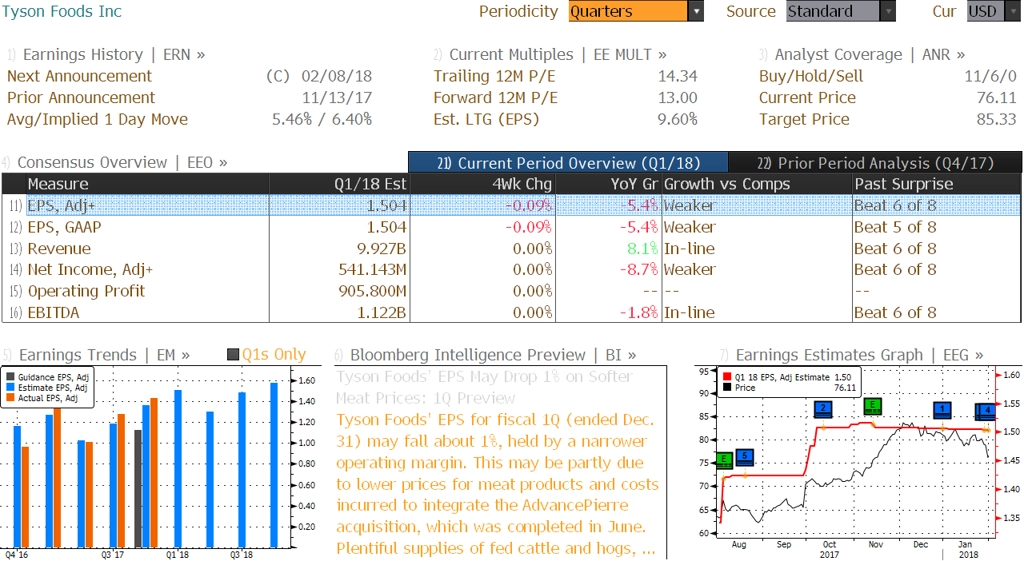Click Net Income estimate 541.143M
This screenshot has height=561, width=1024.
click(372, 269)
